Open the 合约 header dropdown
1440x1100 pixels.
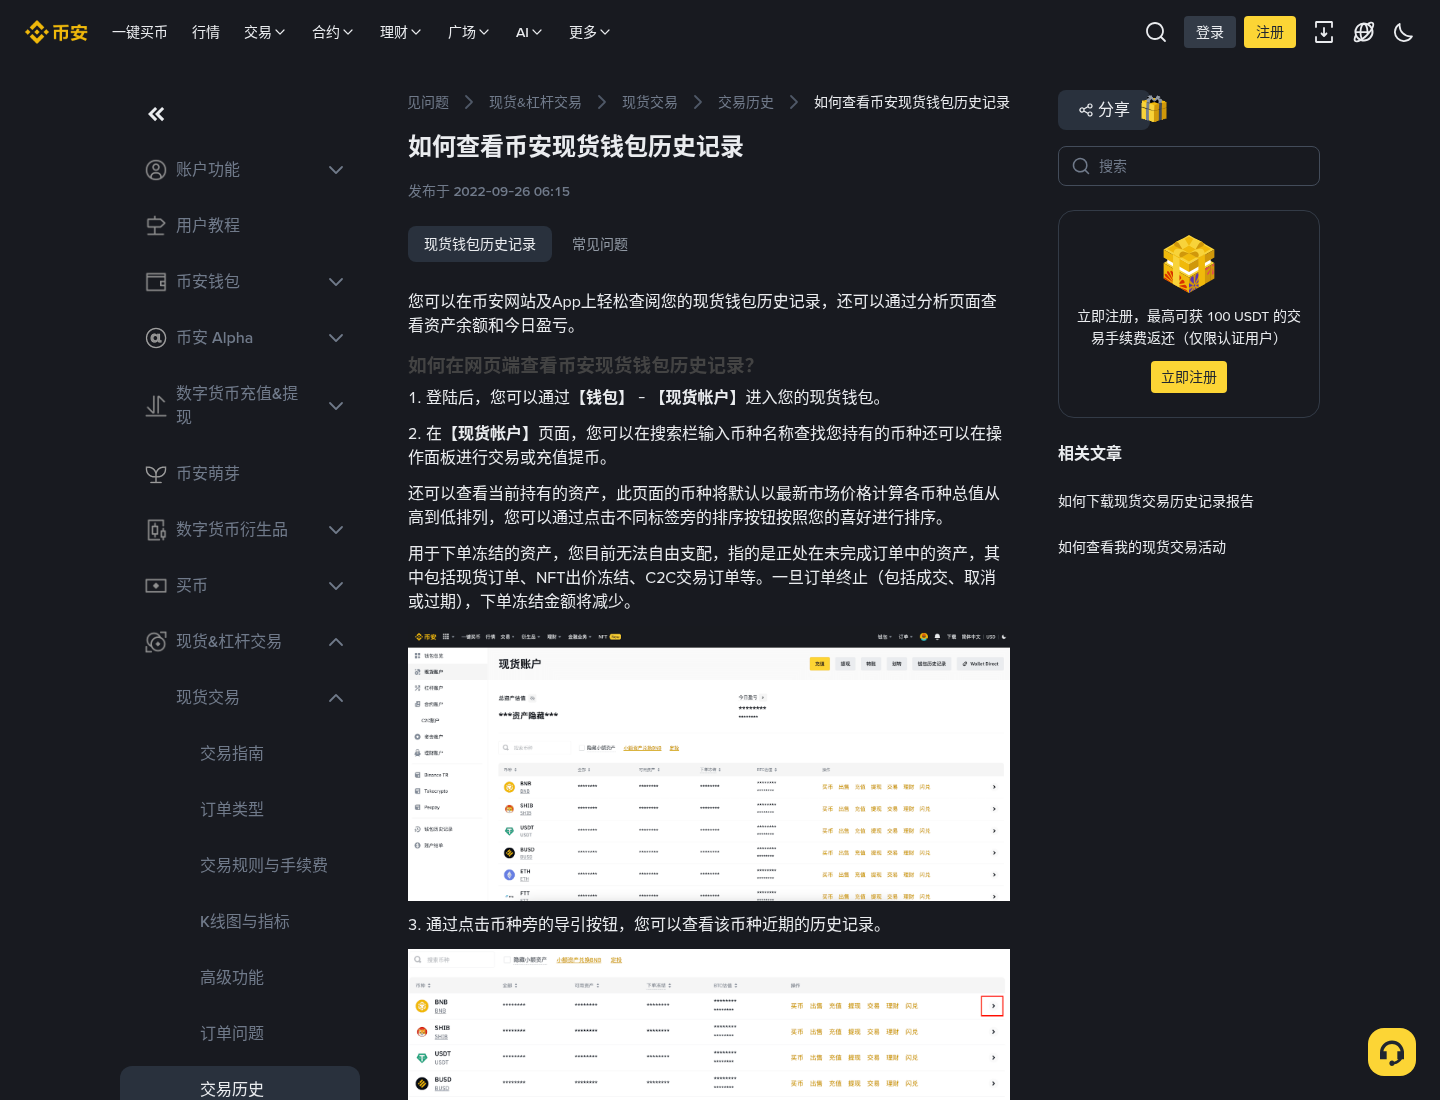click(333, 32)
